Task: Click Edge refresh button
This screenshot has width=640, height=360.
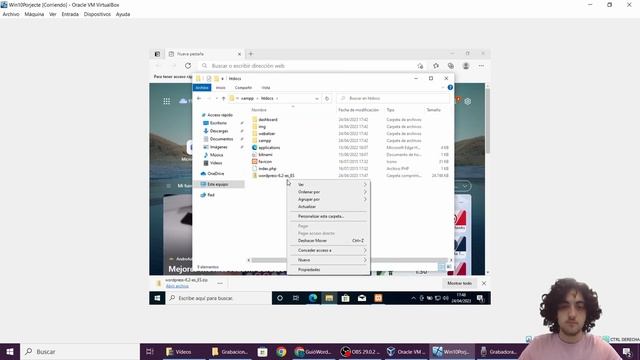Action: 188,66
